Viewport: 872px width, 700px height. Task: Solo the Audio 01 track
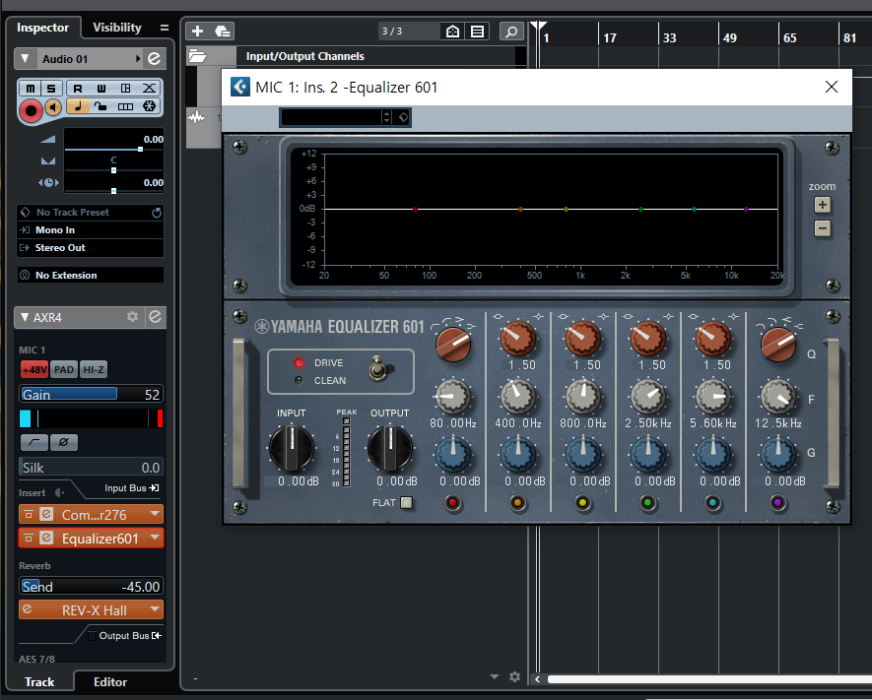[x=51, y=88]
